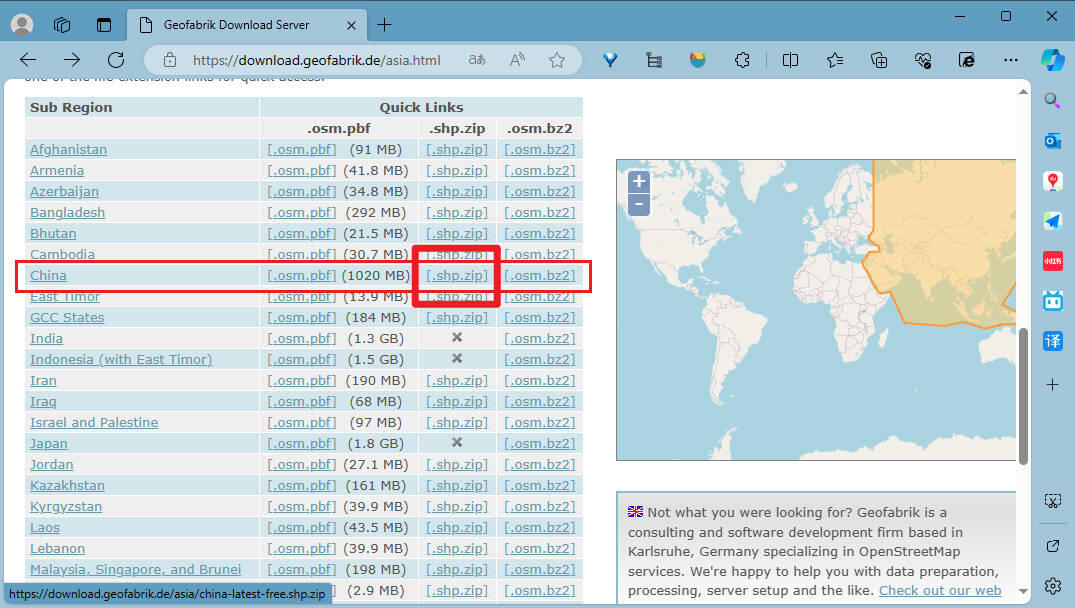Open sidebar settings gear
Viewport: 1075px width, 608px height.
tap(1052, 586)
